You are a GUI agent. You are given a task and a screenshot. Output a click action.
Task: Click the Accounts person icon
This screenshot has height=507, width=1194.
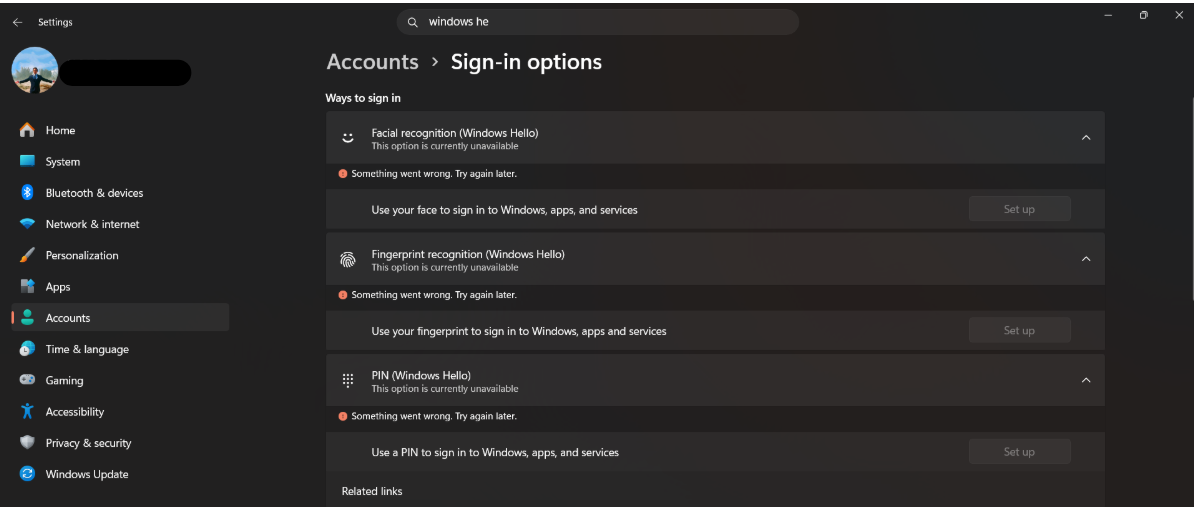[27, 317]
